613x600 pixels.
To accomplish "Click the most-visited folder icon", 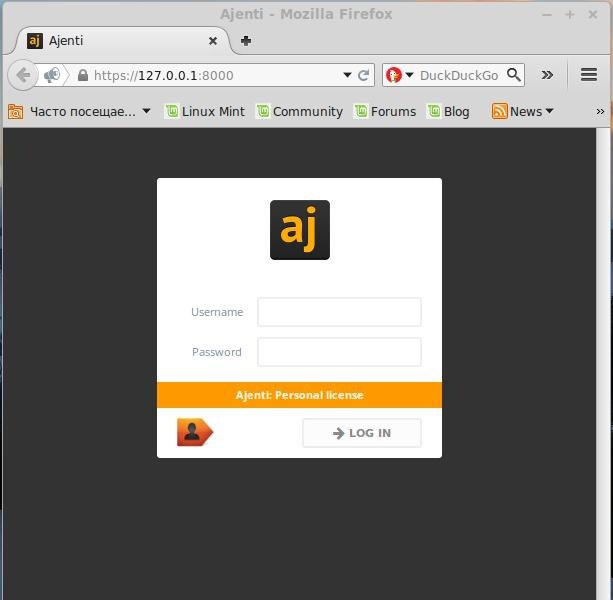I will [15, 111].
